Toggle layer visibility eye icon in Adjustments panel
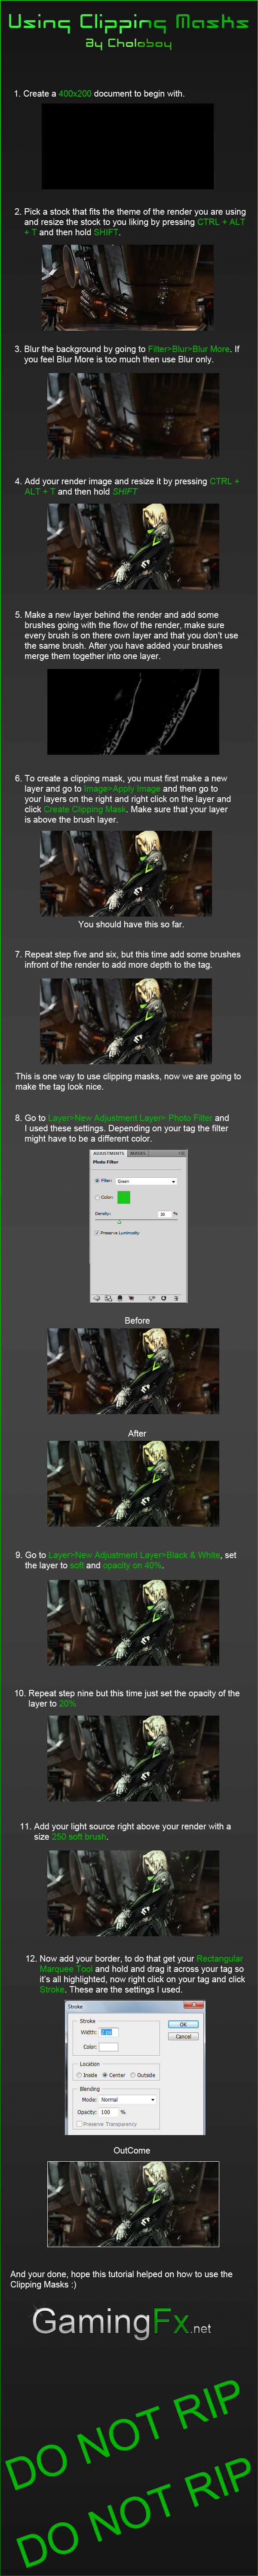The image size is (258, 2576). [x=132, y=1298]
